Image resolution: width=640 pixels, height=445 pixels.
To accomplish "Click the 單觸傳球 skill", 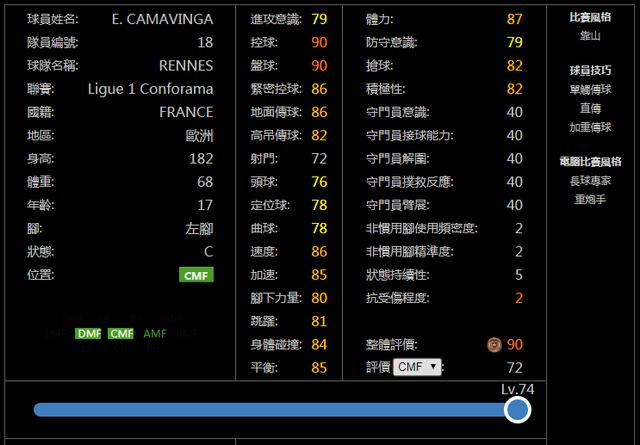I will 590,89.
